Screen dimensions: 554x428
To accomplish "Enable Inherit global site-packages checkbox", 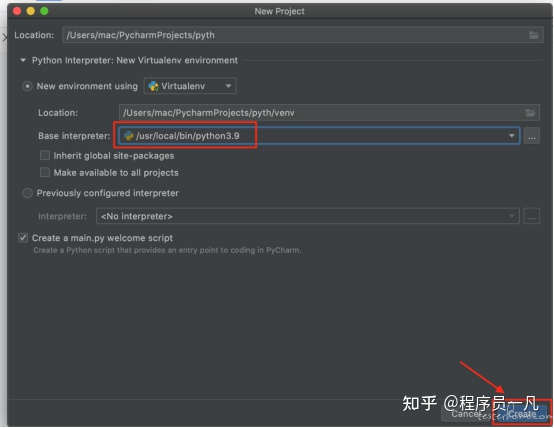I will [45, 156].
